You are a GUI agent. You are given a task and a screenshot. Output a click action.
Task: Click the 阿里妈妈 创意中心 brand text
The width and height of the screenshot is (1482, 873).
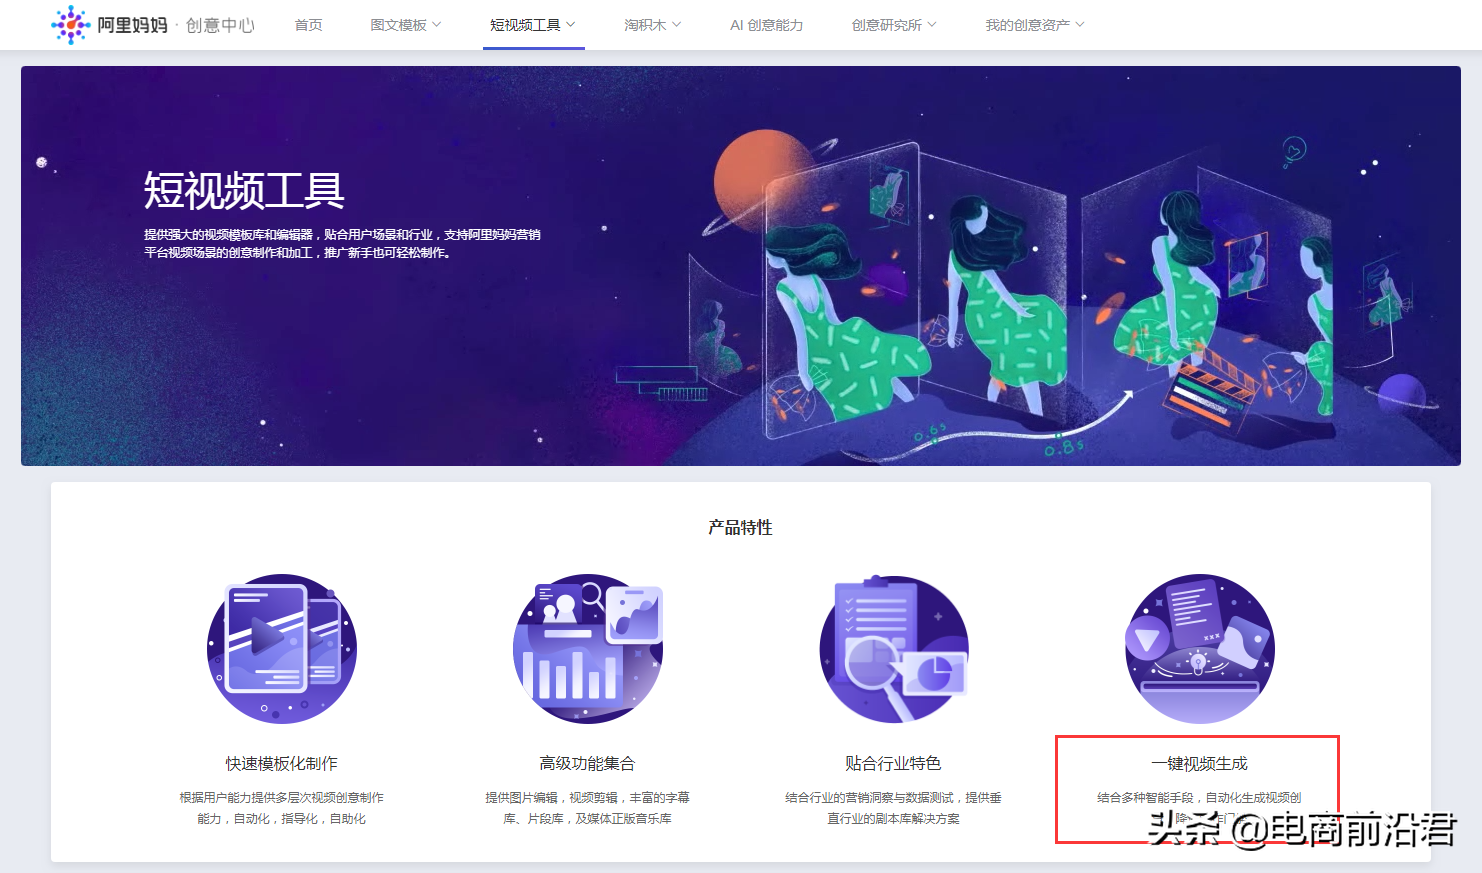176,25
